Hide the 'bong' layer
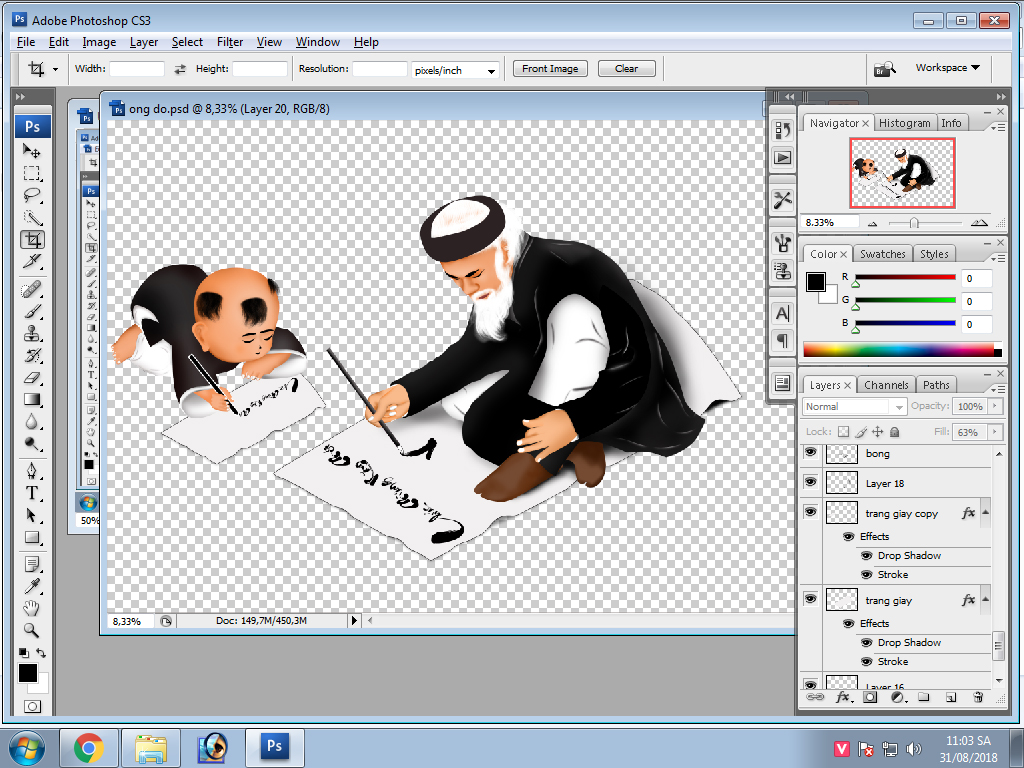The image size is (1024, 768). pos(810,454)
